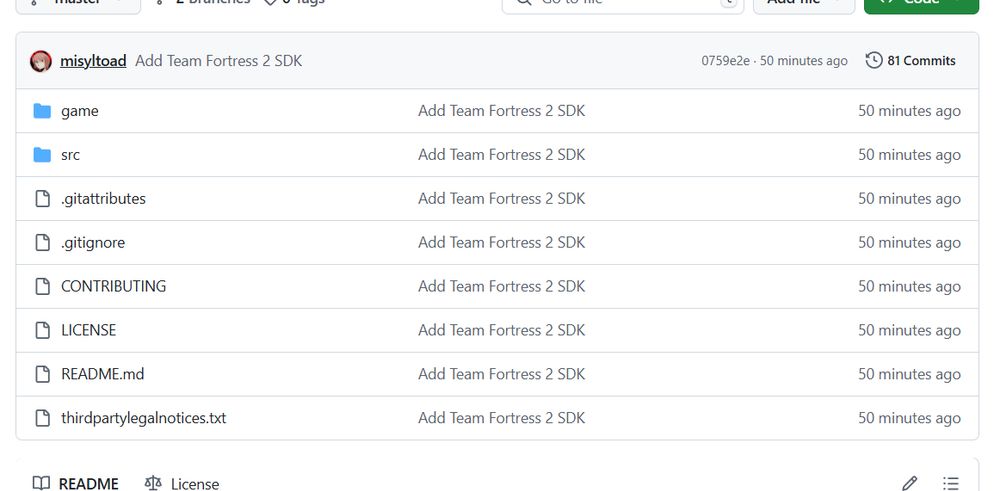Open commit message in the CONTRIBUTING row
Screen dimensions: 1000x491
tap(501, 286)
